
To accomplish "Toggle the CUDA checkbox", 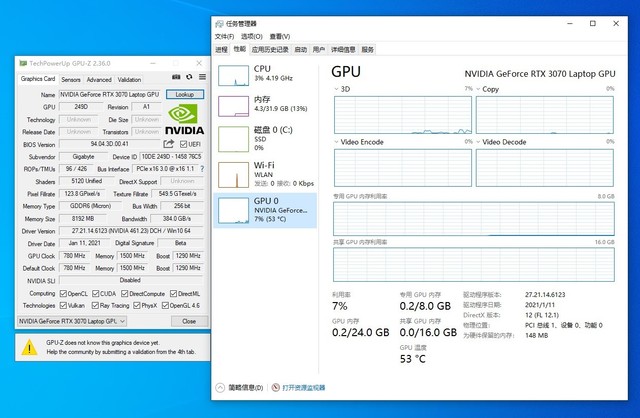I will point(96,293).
